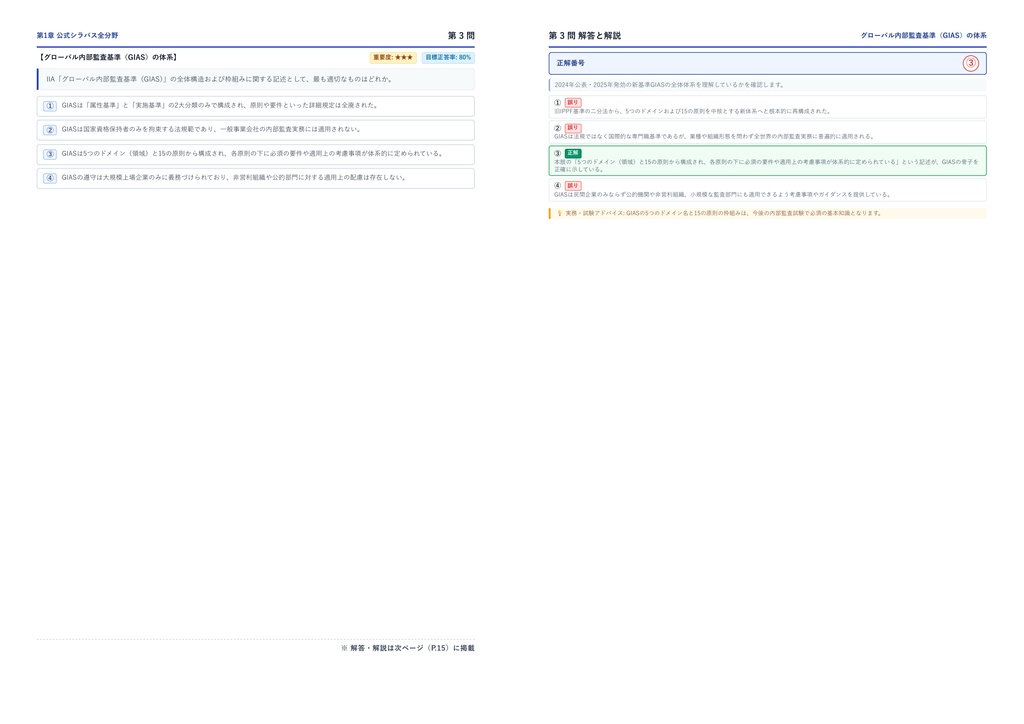Click the explanation text starting 旧IPPF基準の二分法から
The height and width of the screenshot is (724, 1024).
692,112
